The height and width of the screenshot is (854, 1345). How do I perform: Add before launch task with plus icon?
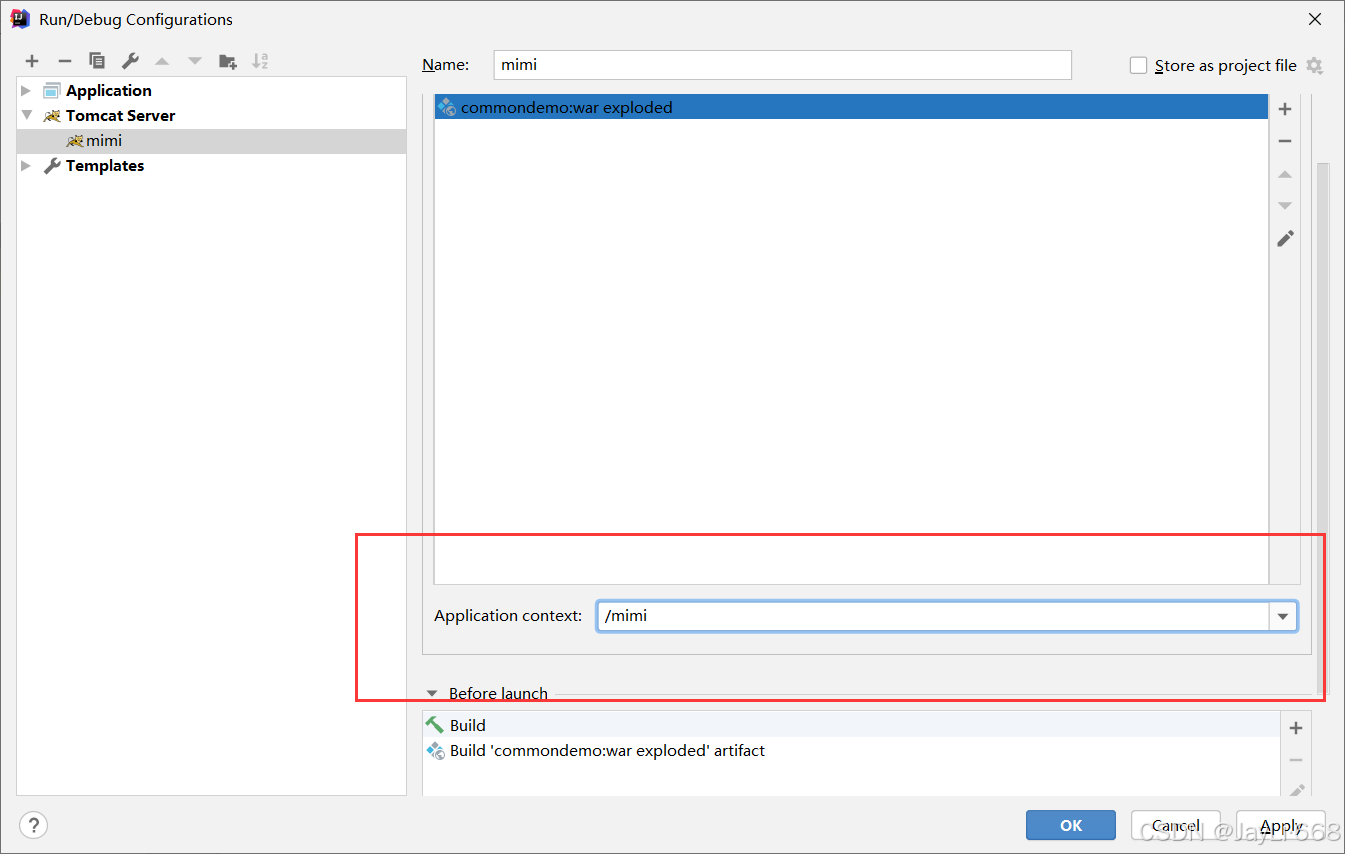pyautogui.click(x=1296, y=728)
